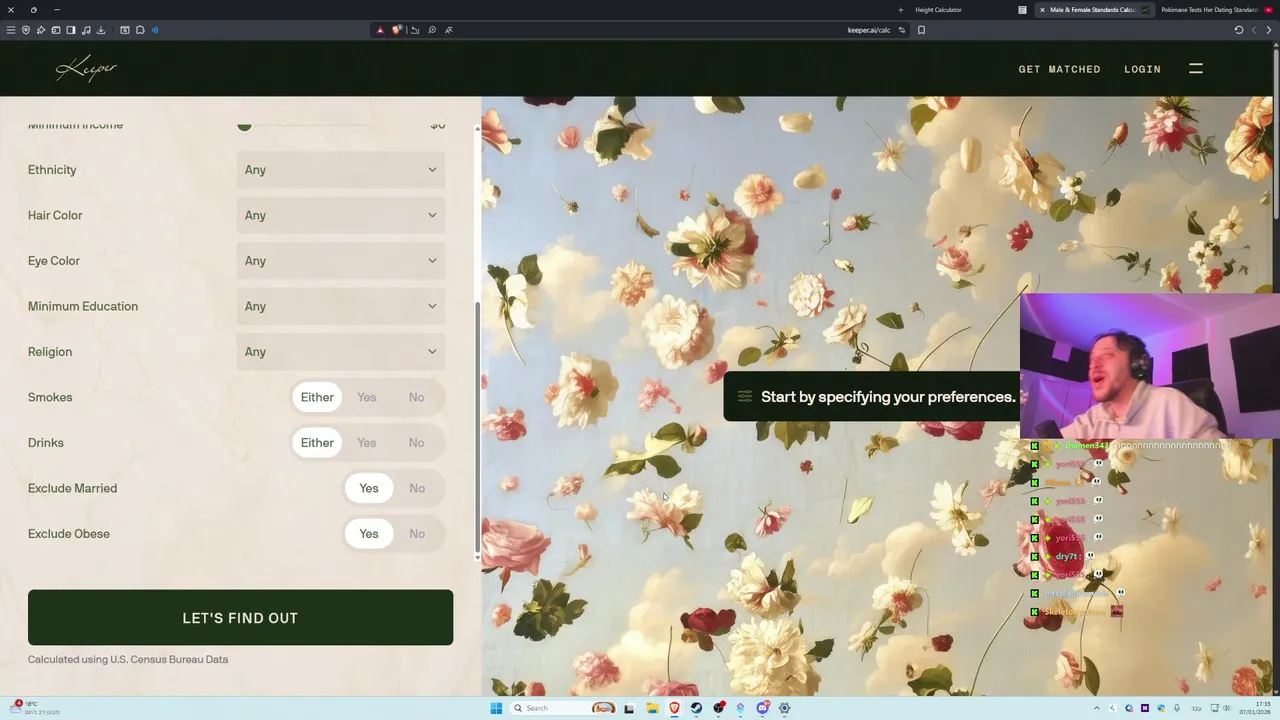Click the Minimum Income slider handle
The image size is (1280, 720).
pos(244,125)
